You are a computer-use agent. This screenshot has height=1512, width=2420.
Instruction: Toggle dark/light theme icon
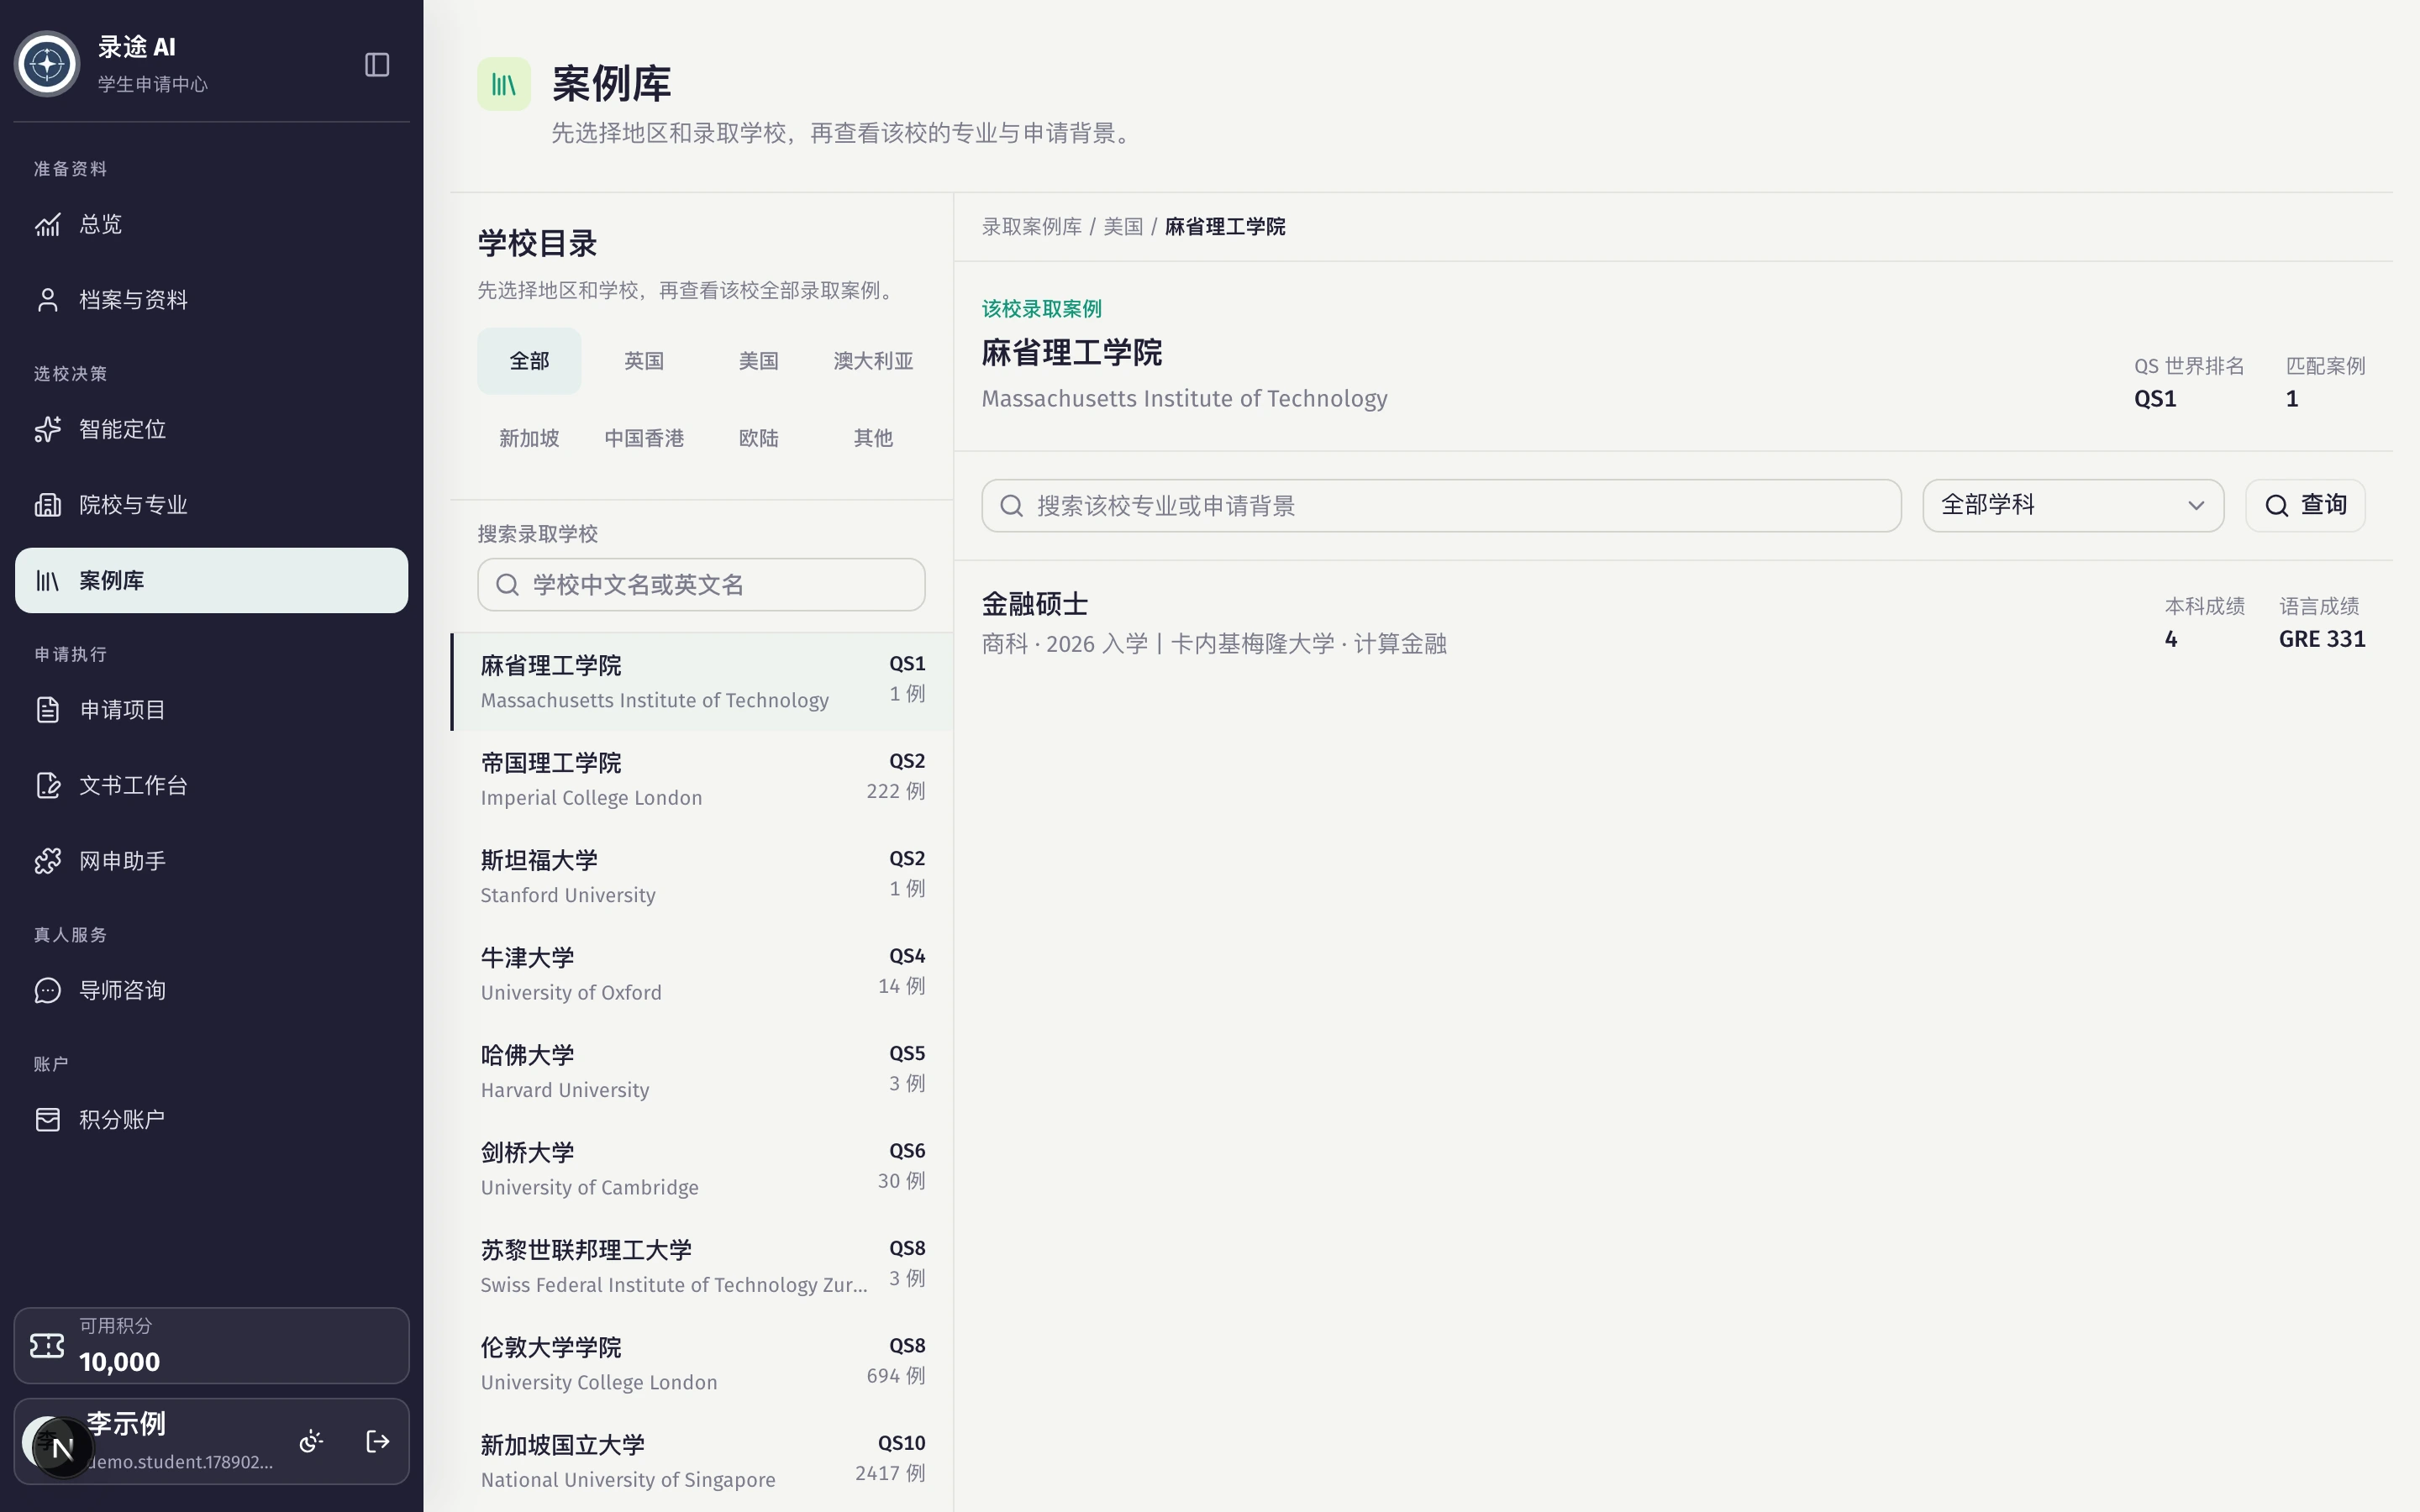[311, 1441]
